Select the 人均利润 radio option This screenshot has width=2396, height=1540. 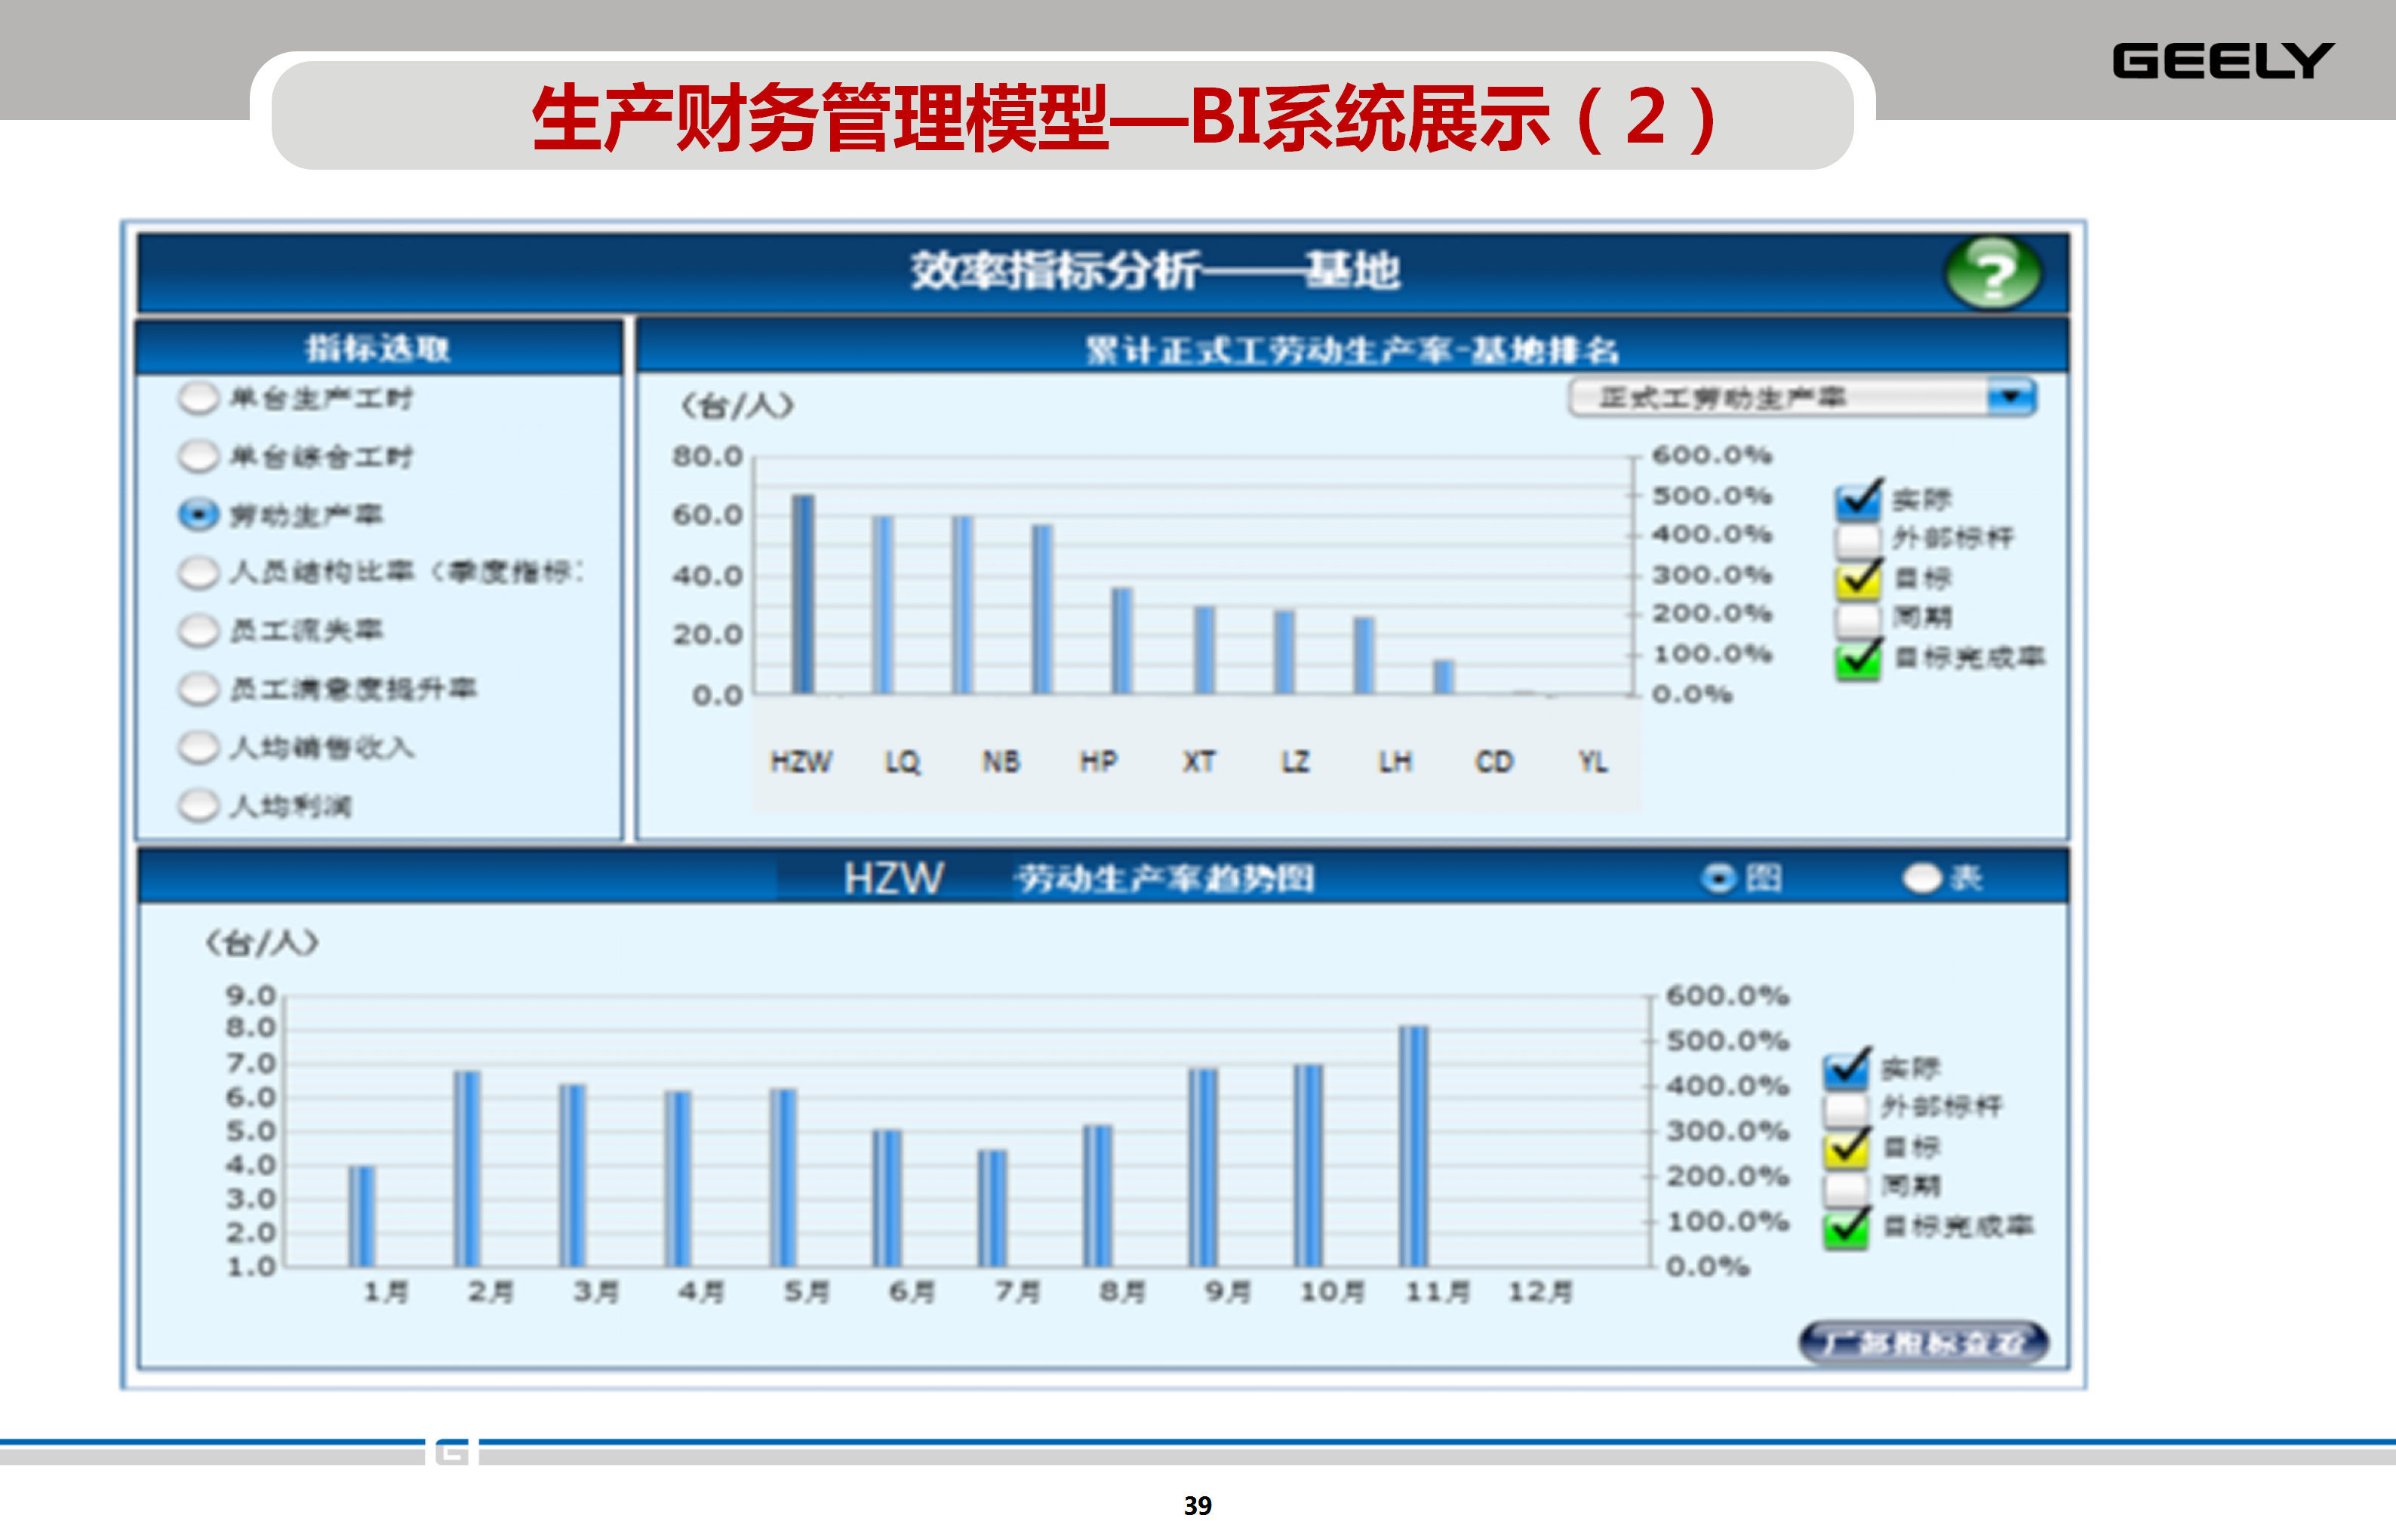click(x=198, y=805)
